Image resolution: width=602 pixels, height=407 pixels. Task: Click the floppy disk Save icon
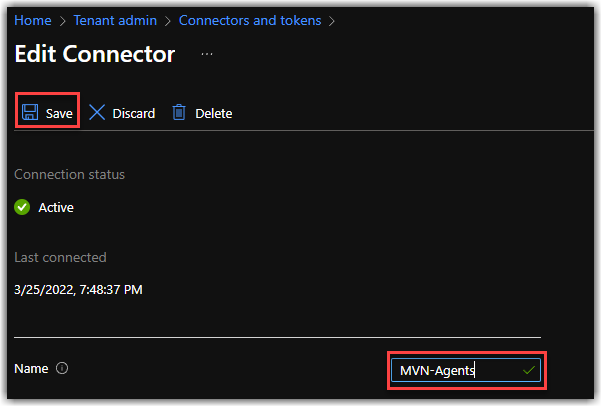pyautogui.click(x=30, y=112)
